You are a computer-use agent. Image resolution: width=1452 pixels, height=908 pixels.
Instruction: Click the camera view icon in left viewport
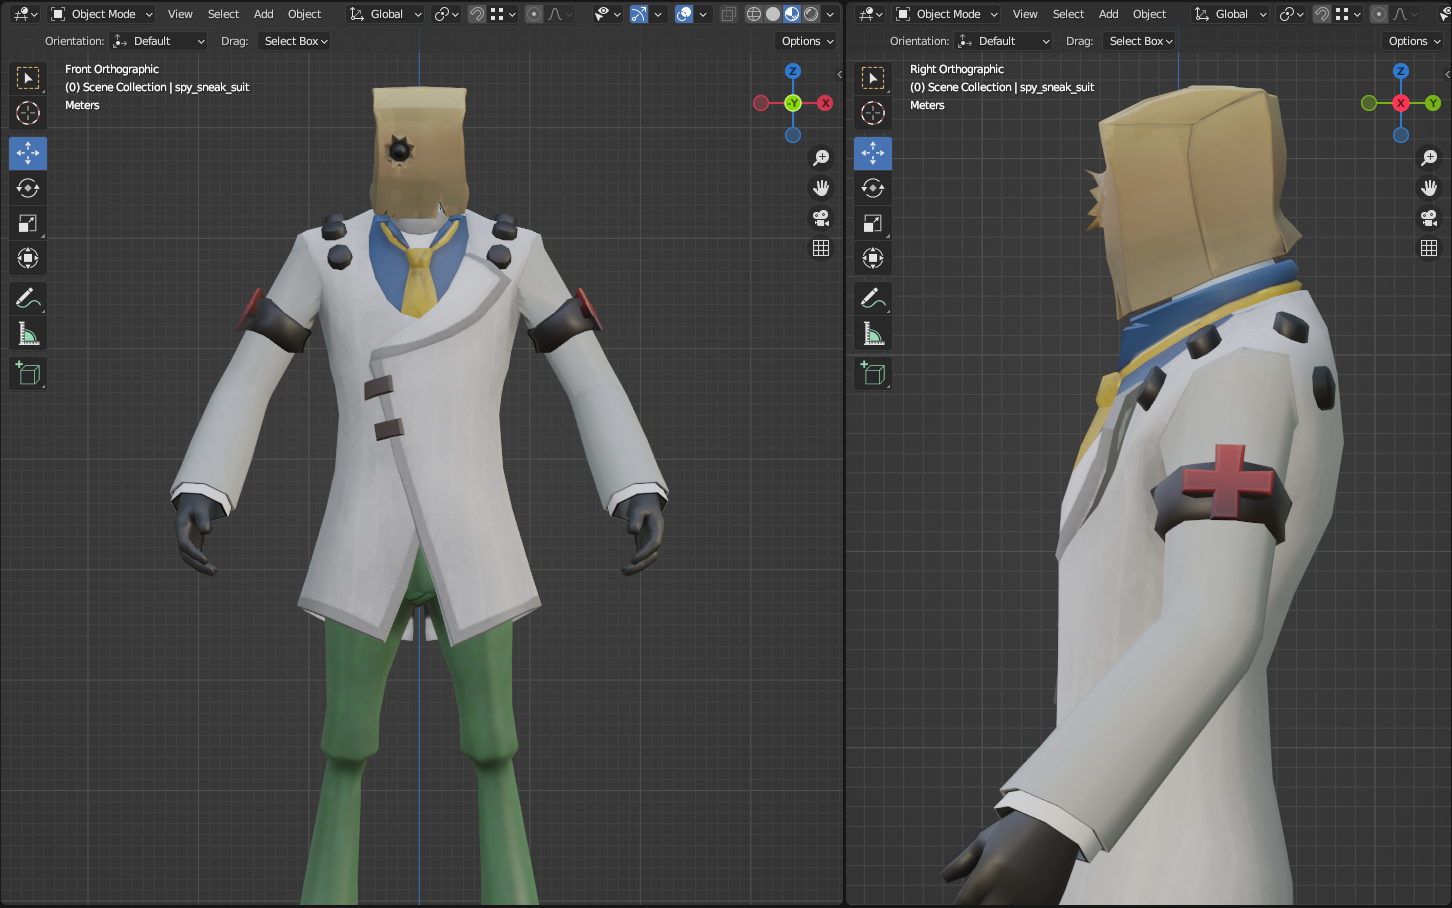click(x=821, y=218)
